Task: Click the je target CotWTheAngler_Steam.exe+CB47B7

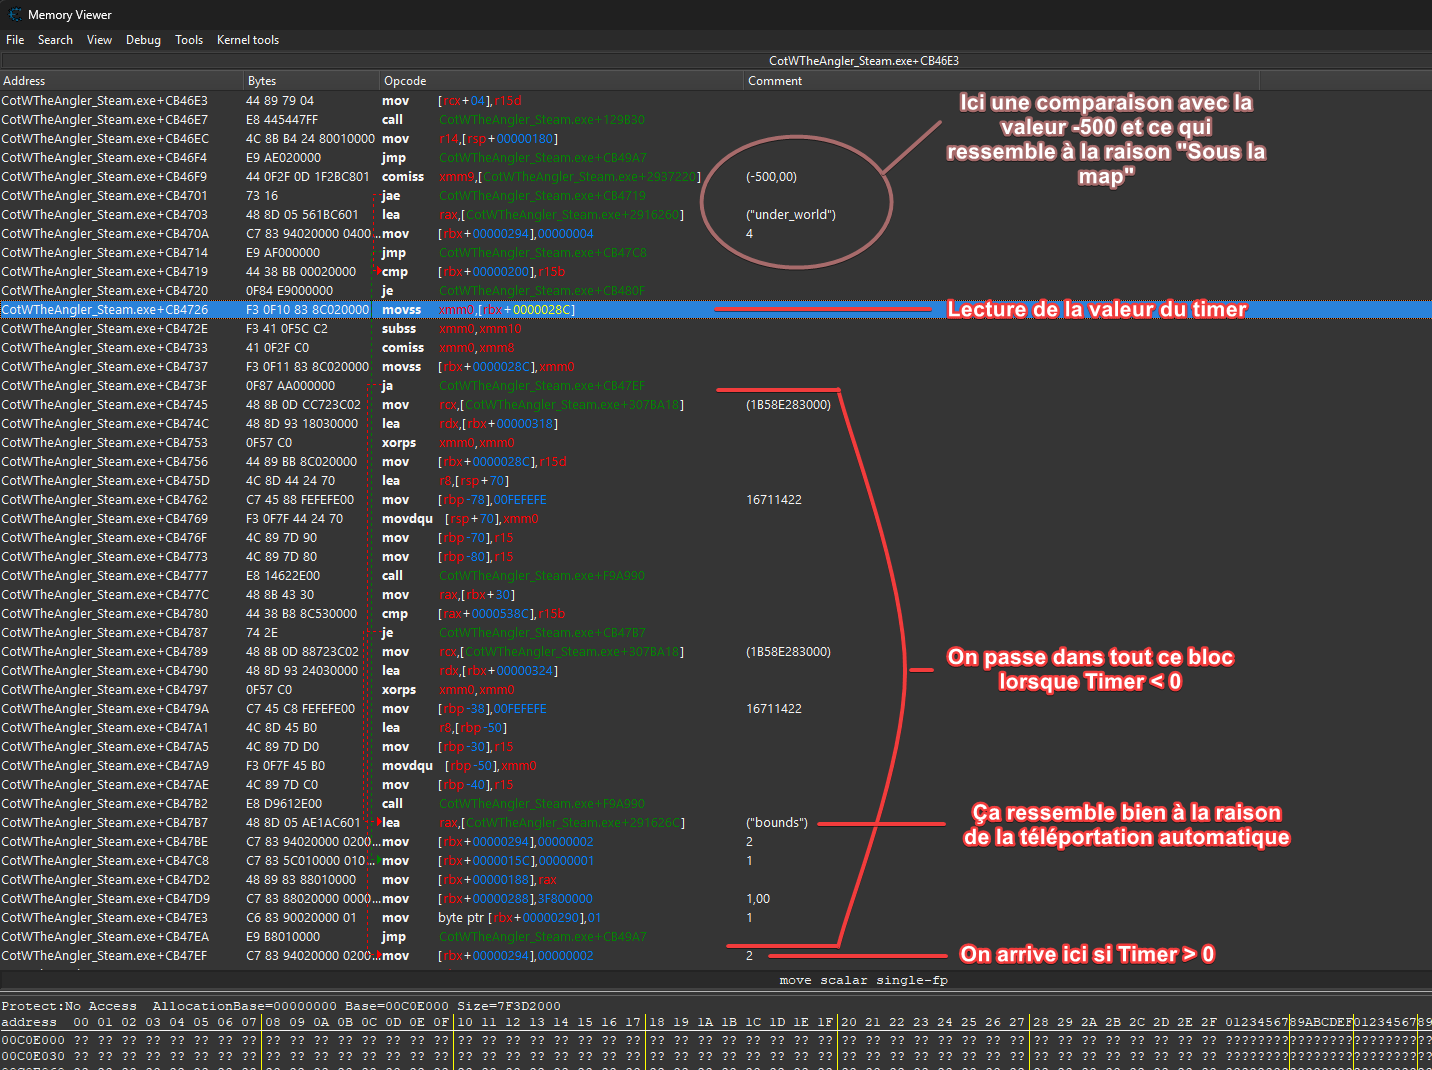Action: point(543,633)
